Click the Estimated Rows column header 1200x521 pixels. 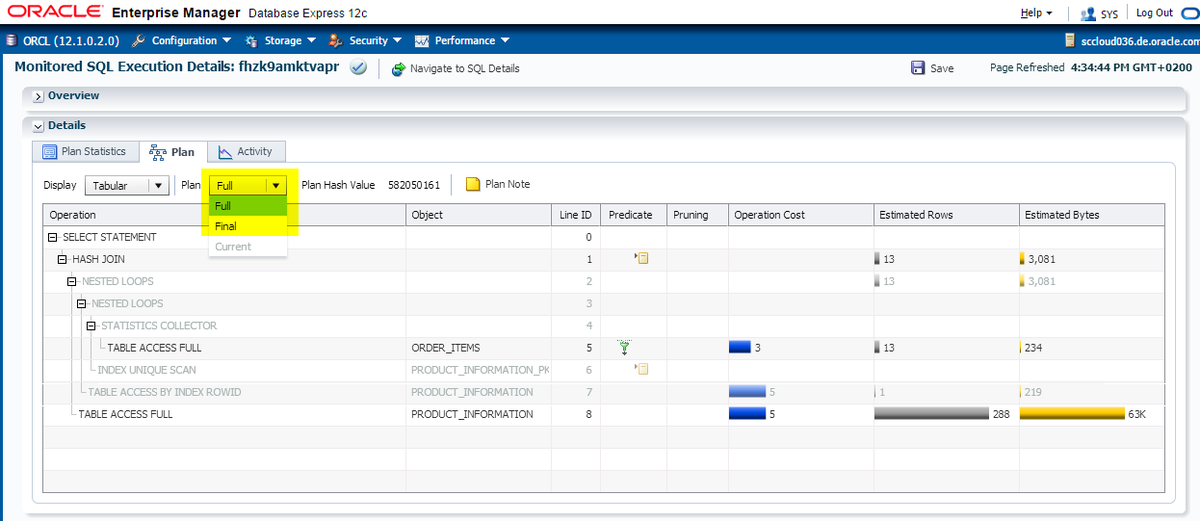(945, 215)
